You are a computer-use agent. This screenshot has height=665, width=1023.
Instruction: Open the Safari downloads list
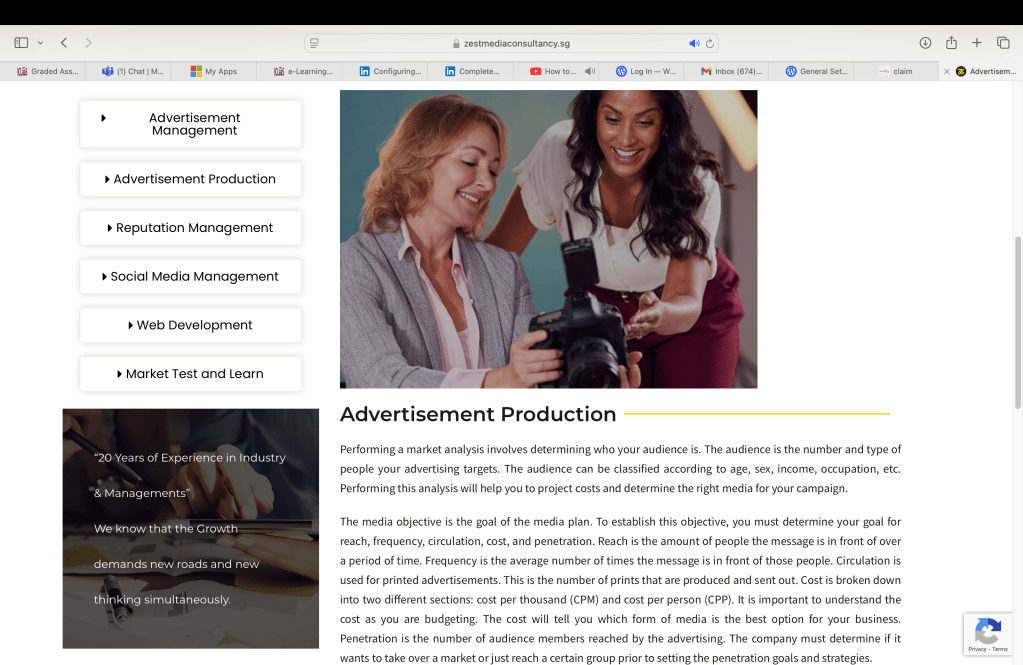(x=925, y=43)
